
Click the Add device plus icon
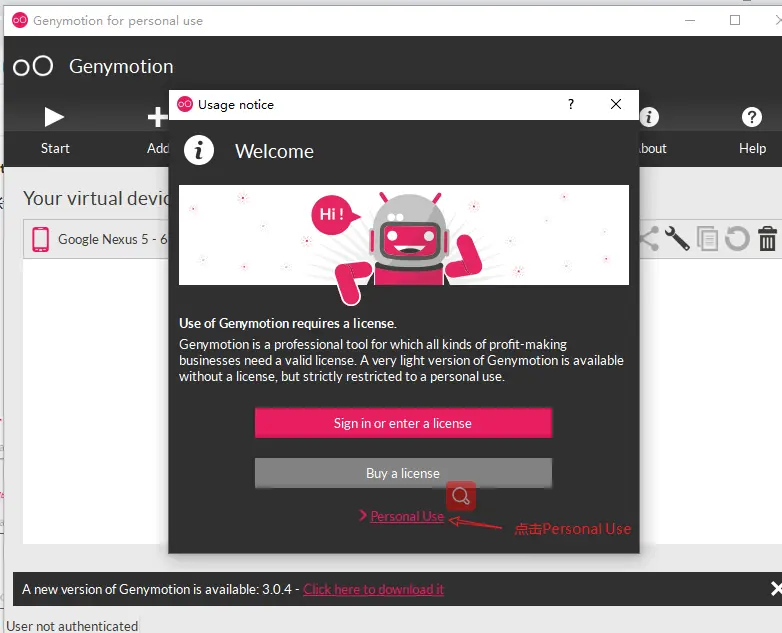coord(158,118)
